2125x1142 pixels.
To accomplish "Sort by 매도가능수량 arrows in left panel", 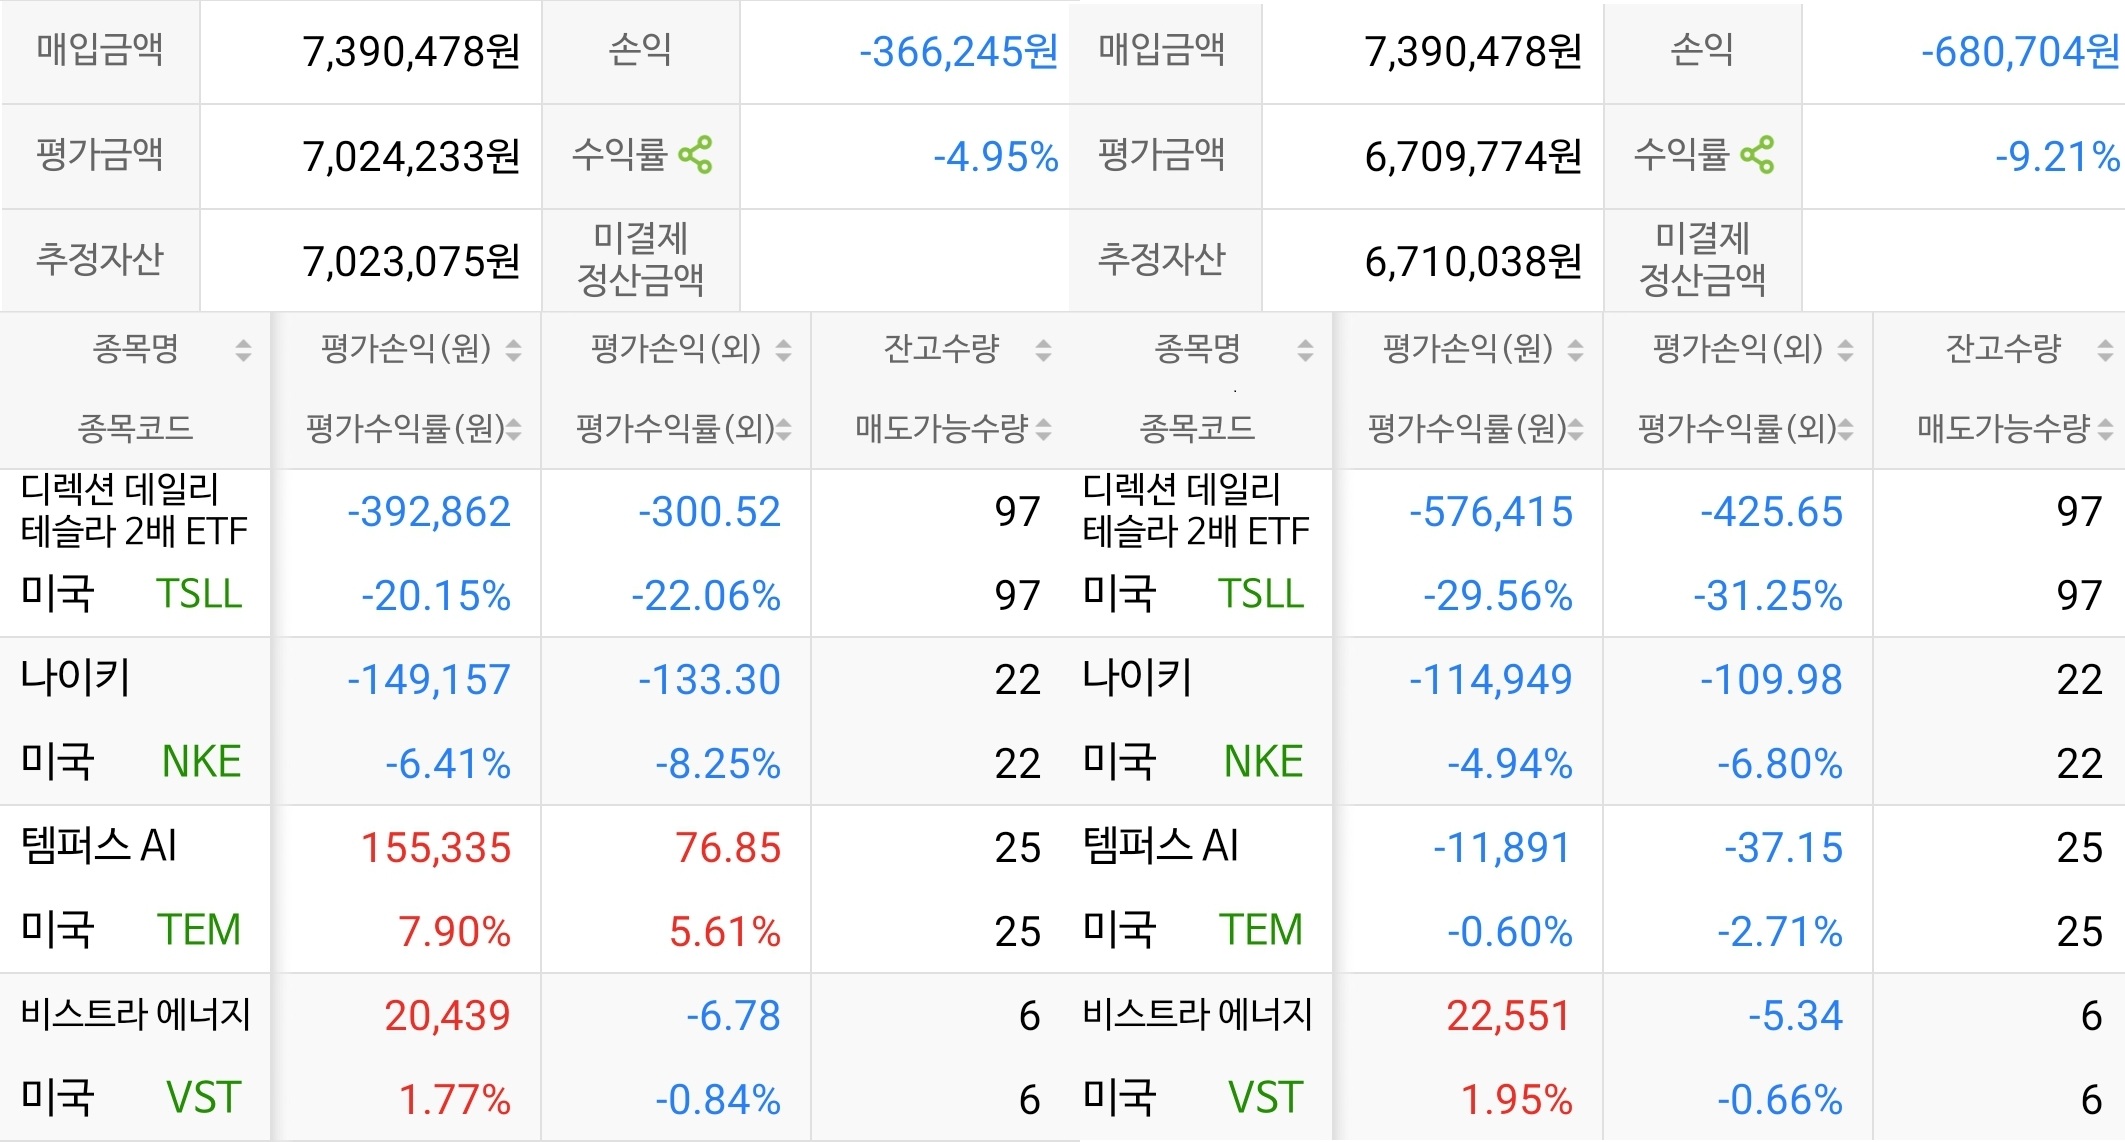I will [1043, 430].
